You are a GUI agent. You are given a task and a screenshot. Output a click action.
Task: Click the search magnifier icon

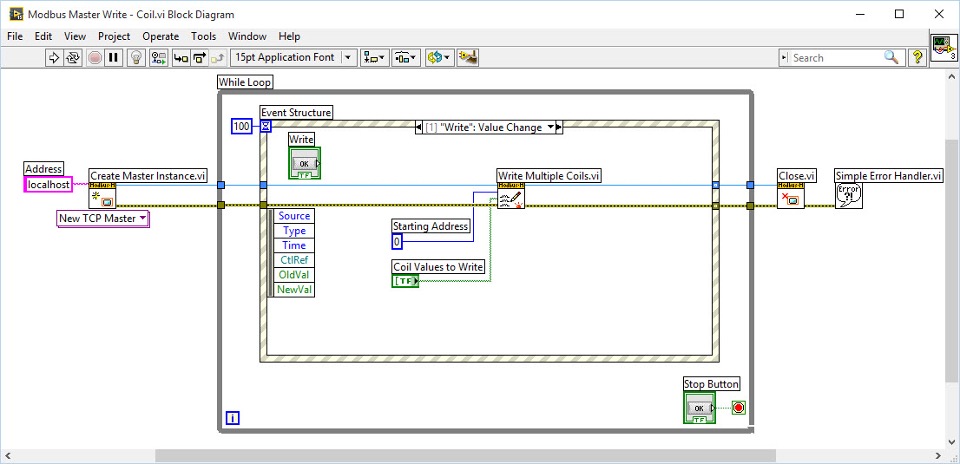coord(891,58)
